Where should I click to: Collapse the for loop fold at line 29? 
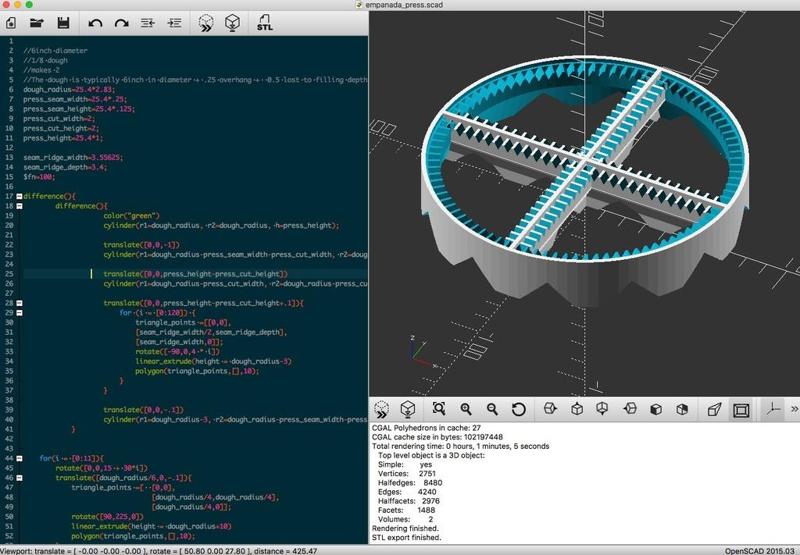[19, 313]
